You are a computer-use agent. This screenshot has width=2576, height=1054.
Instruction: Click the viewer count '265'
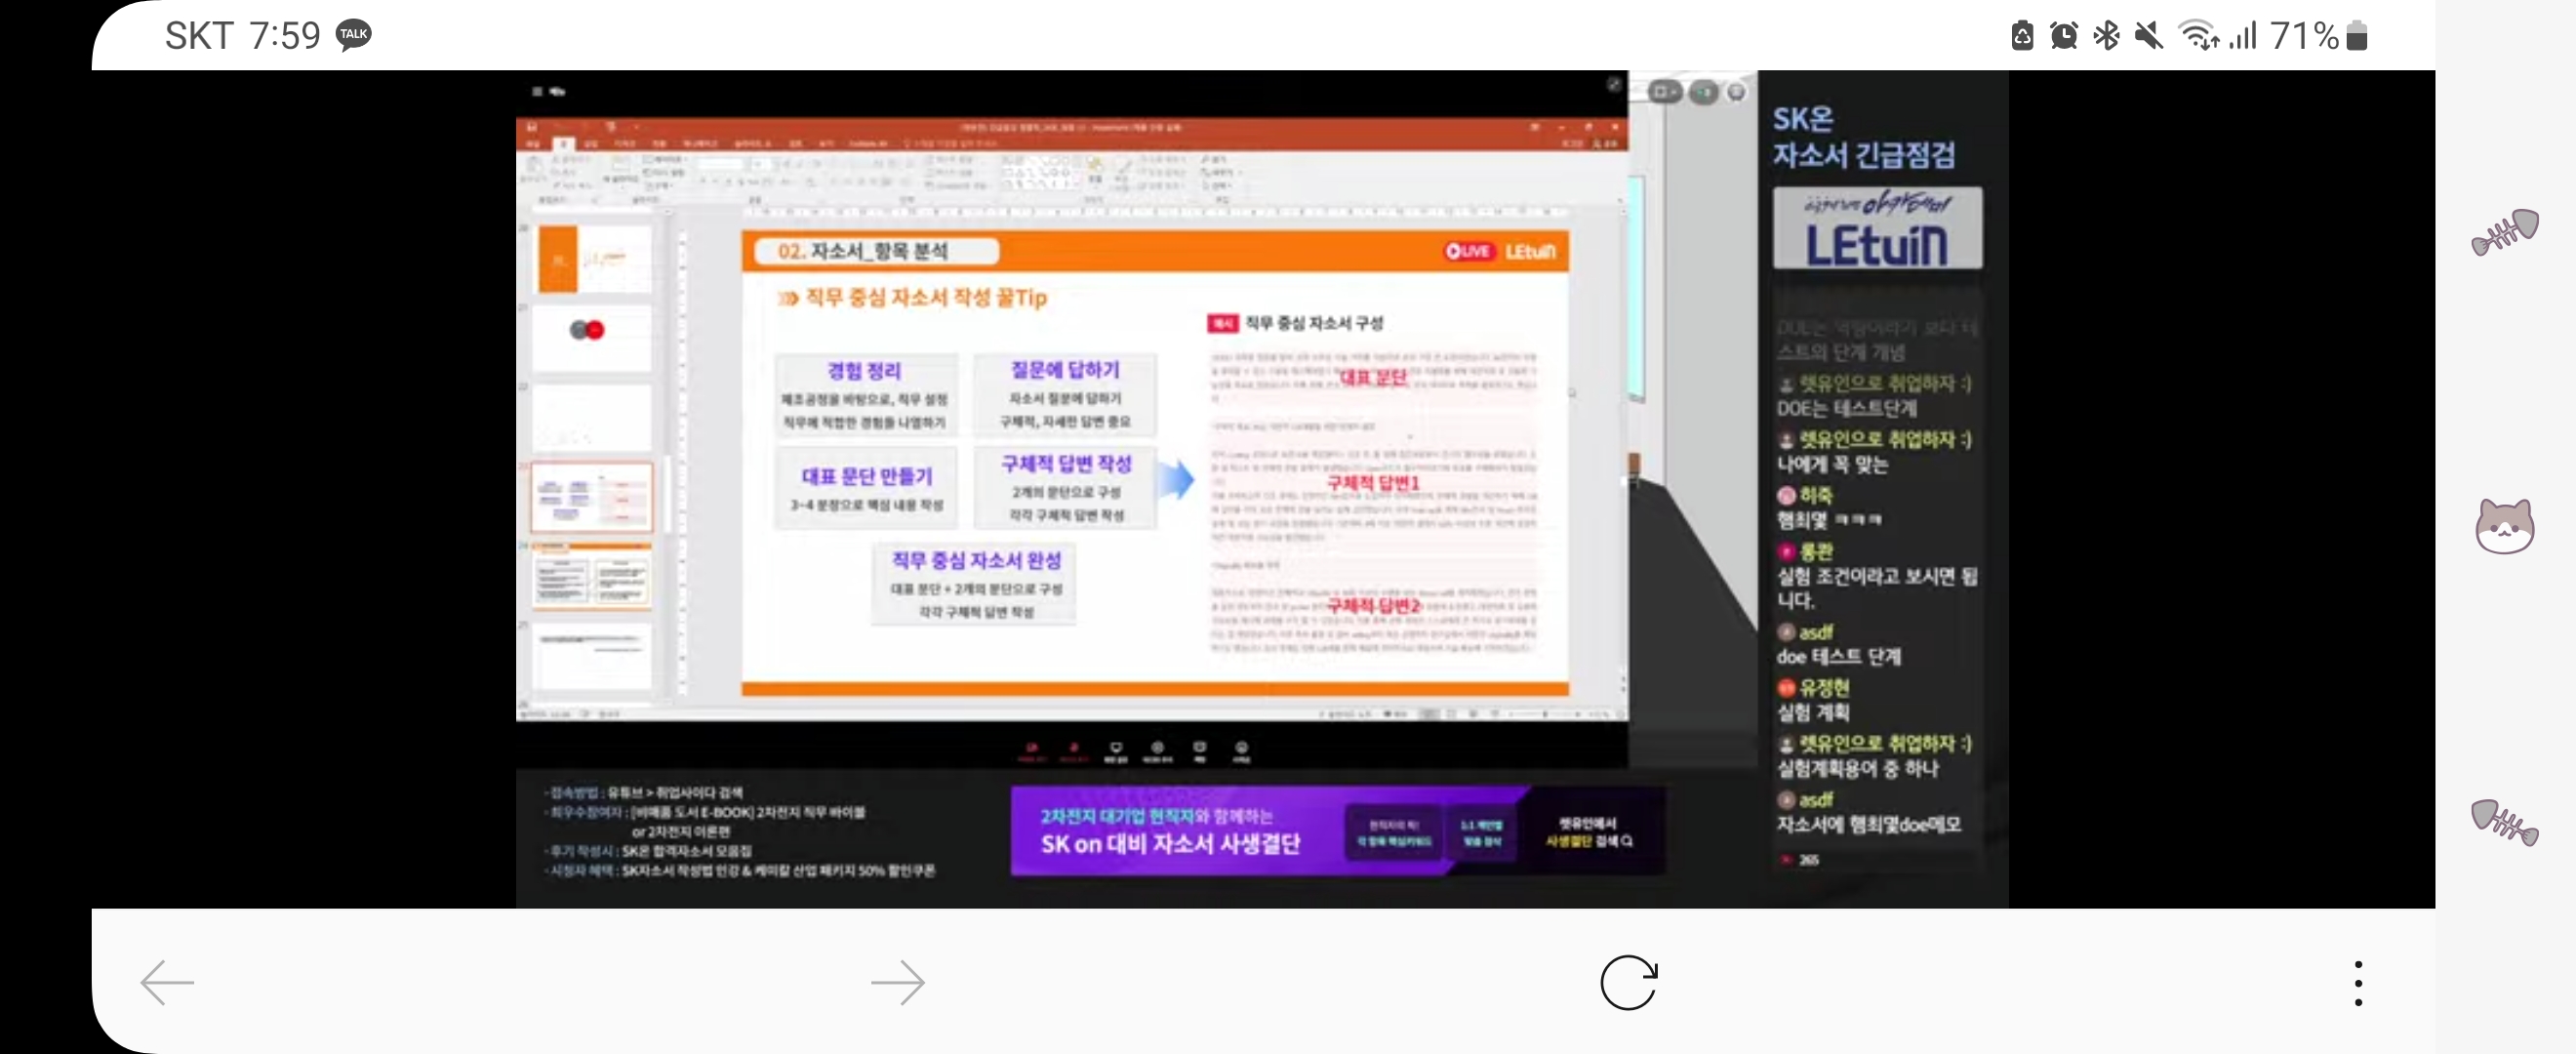1809,859
